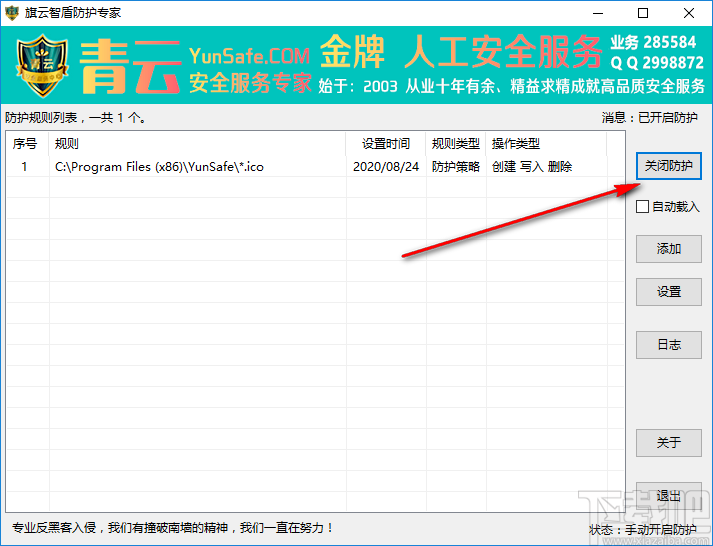This screenshot has height=546, width=713.
Task: Minimize the 旗云智盾防护专家 window
Action: click(x=598, y=13)
